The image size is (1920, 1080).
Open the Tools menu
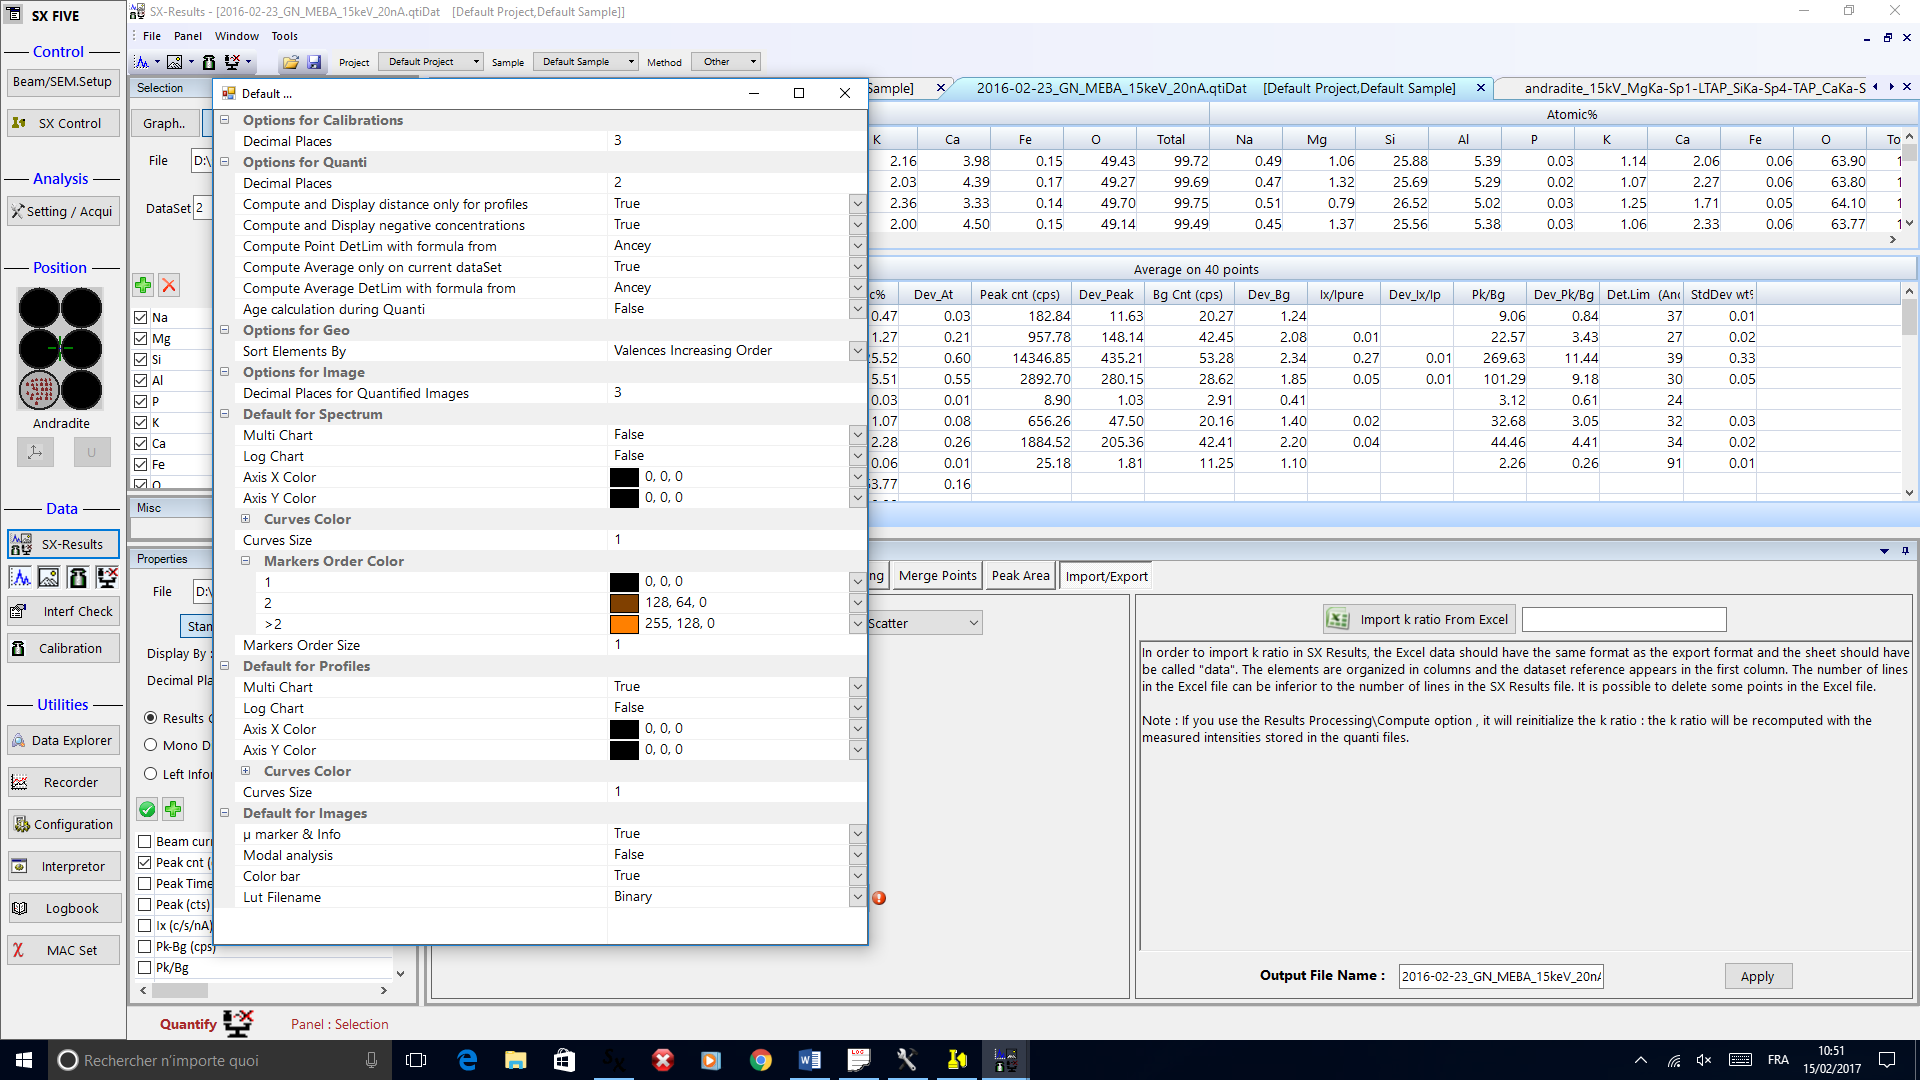(284, 36)
